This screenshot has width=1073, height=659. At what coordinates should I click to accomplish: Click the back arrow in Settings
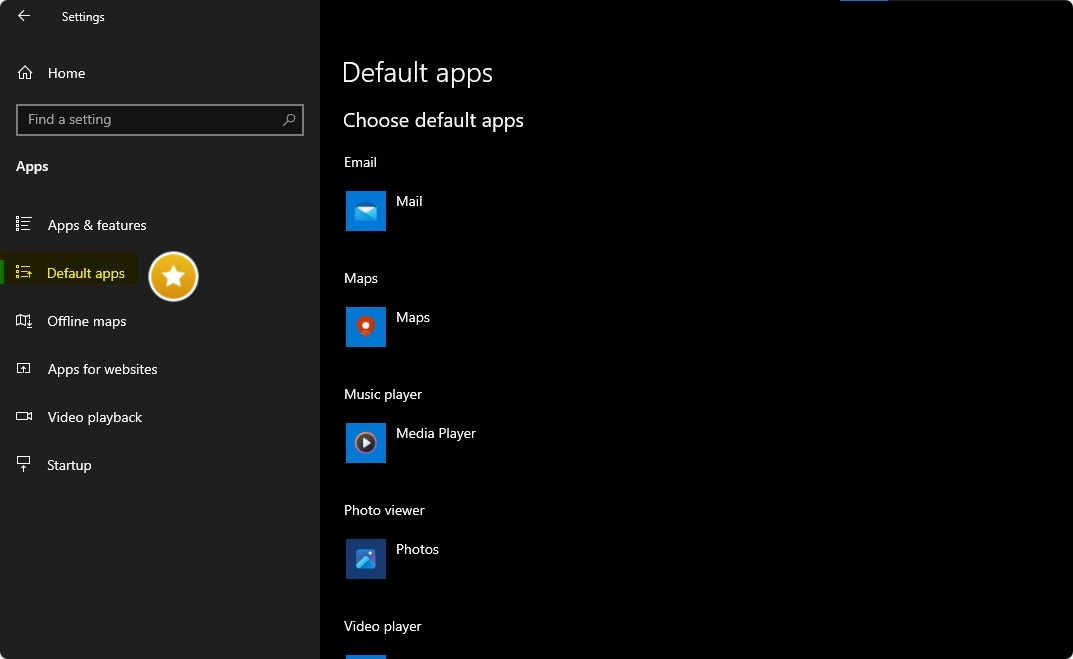[24, 16]
